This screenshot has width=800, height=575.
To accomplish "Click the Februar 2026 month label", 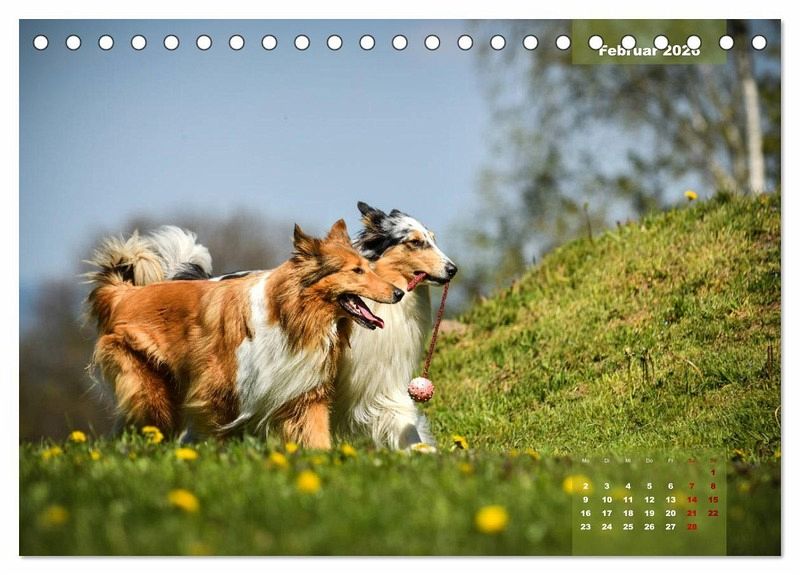I will pyautogui.click(x=649, y=50).
